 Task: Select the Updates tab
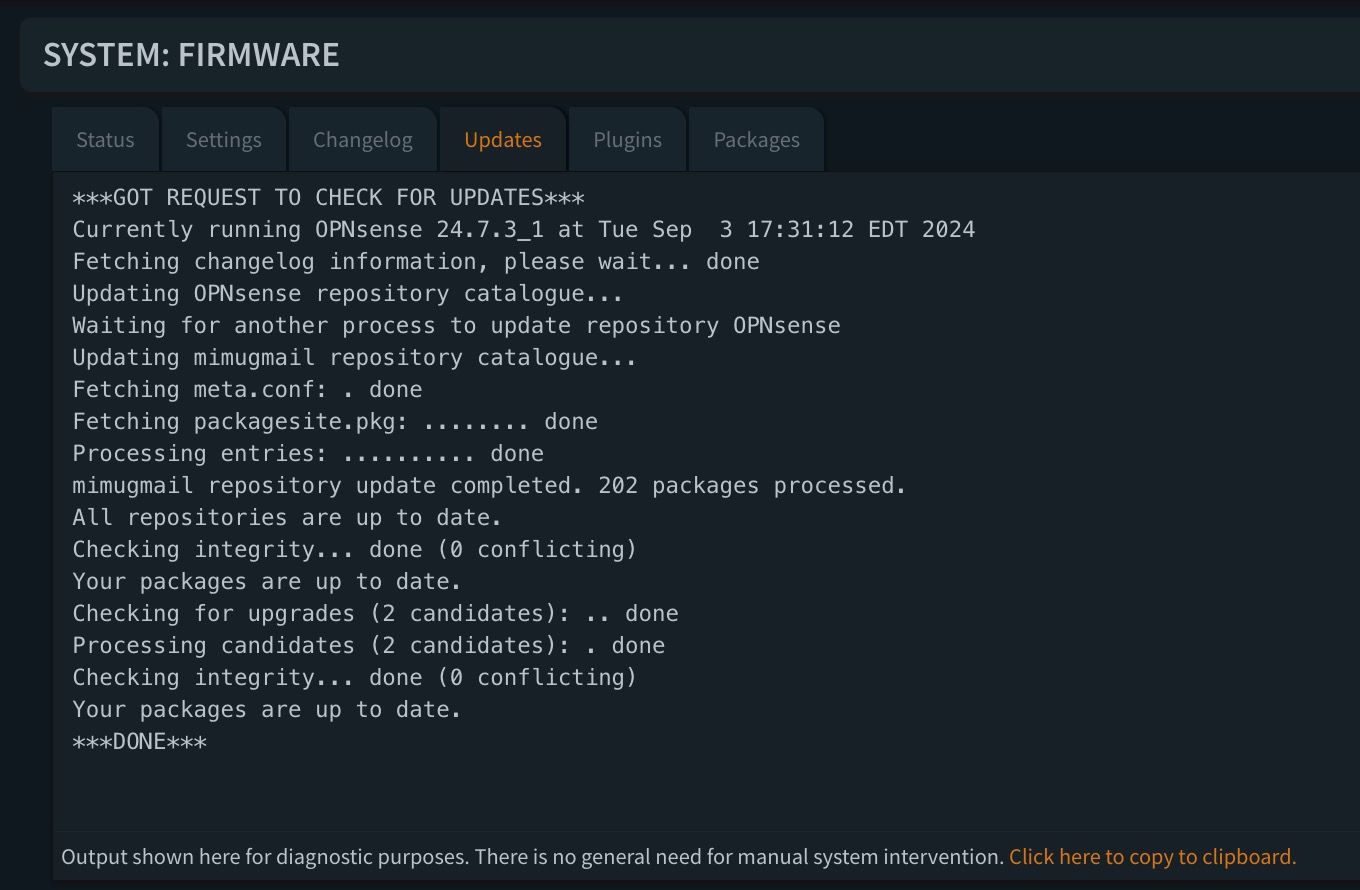point(503,140)
